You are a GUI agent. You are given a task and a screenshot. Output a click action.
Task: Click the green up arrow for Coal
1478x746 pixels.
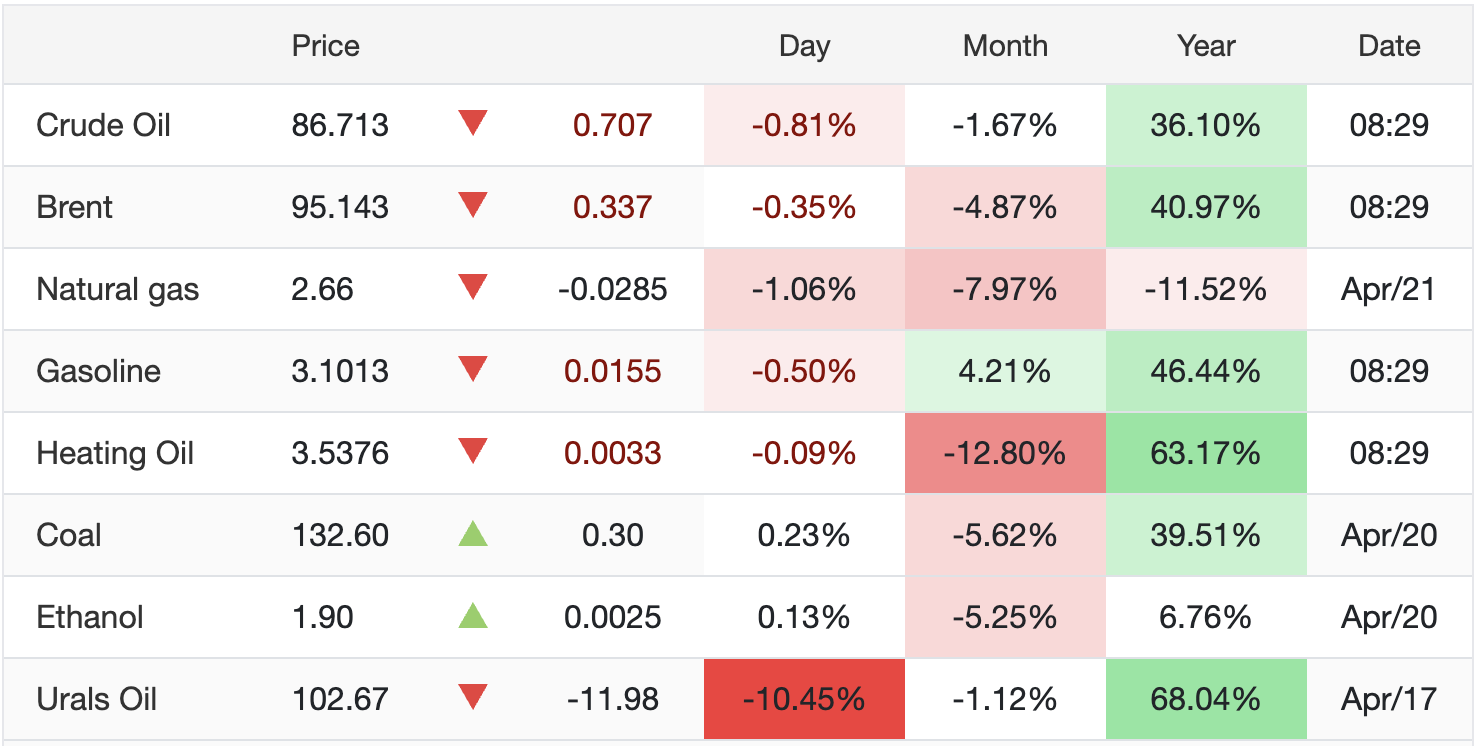pyautogui.click(x=472, y=535)
